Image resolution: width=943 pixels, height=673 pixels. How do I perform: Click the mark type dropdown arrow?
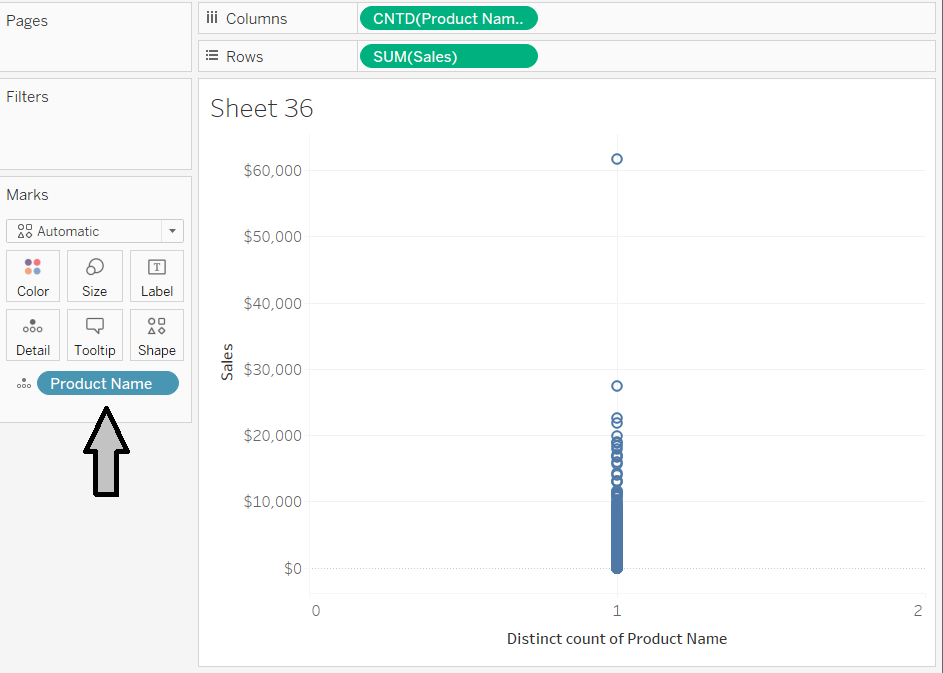click(x=173, y=231)
